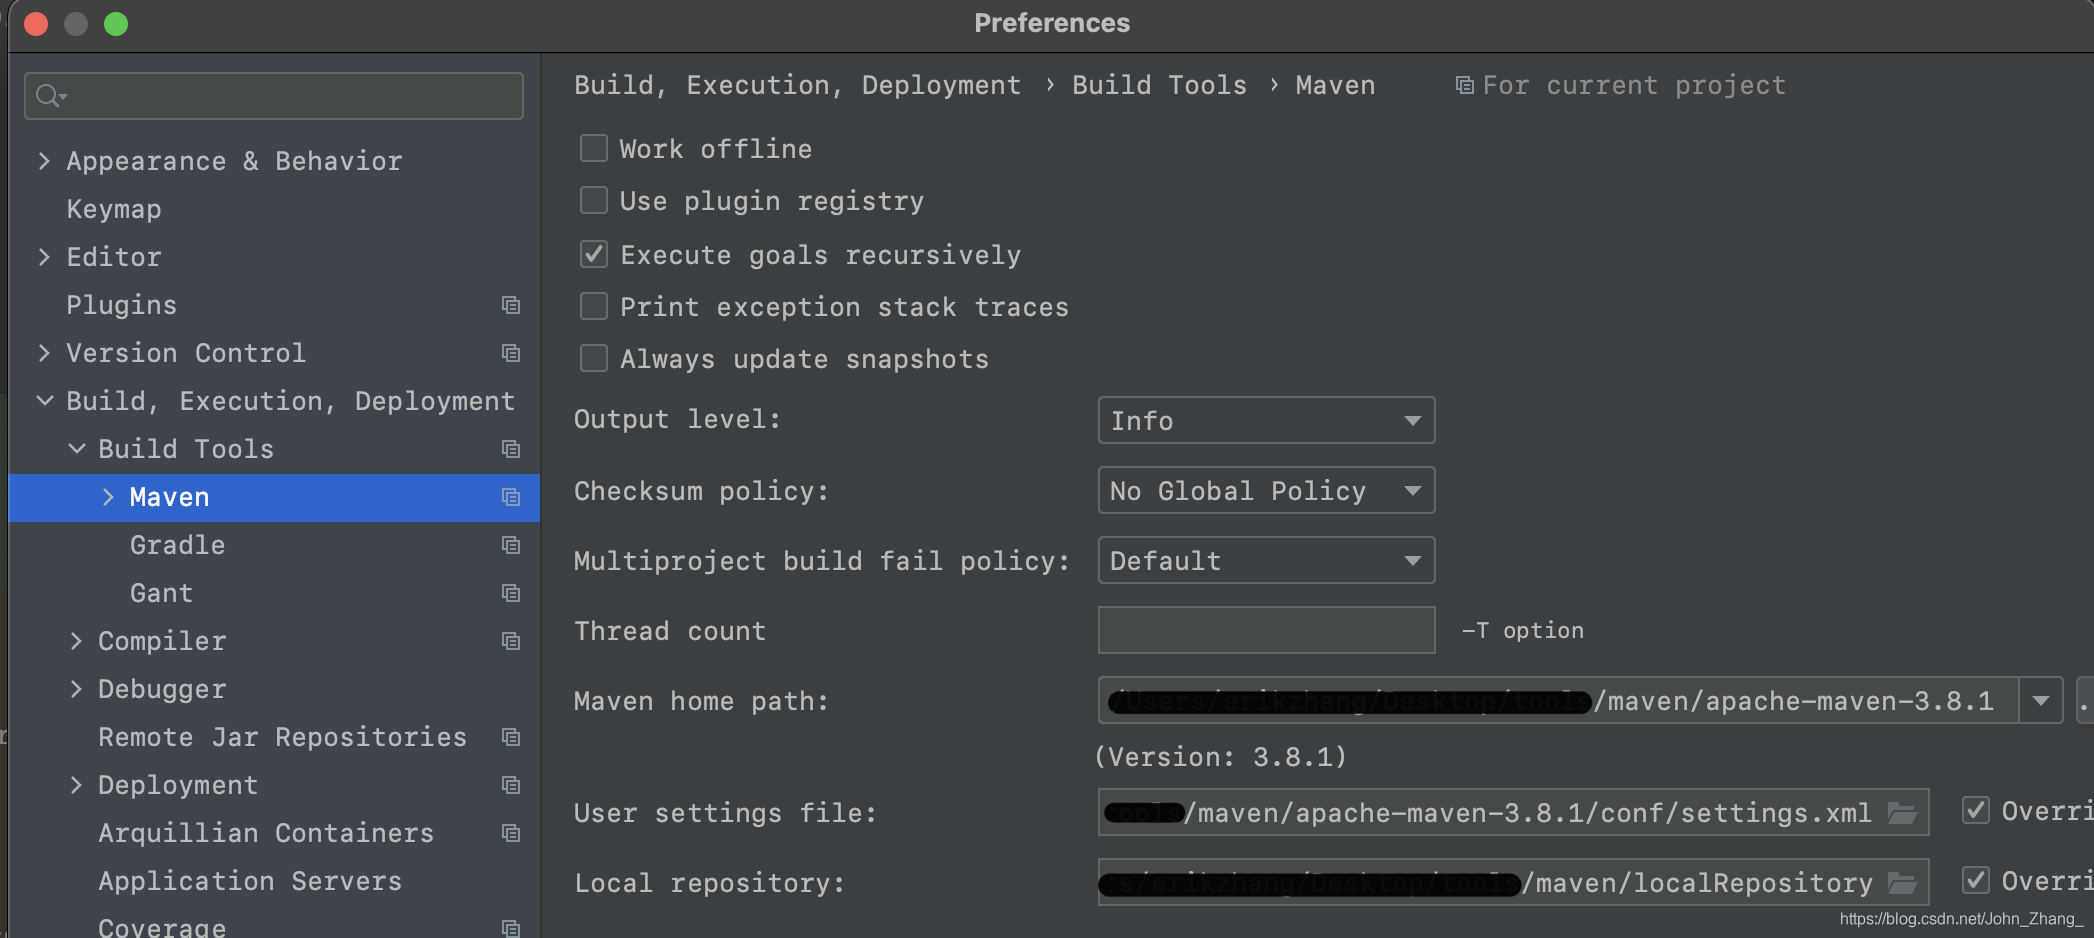Focus the settings search field

pos(274,96)
